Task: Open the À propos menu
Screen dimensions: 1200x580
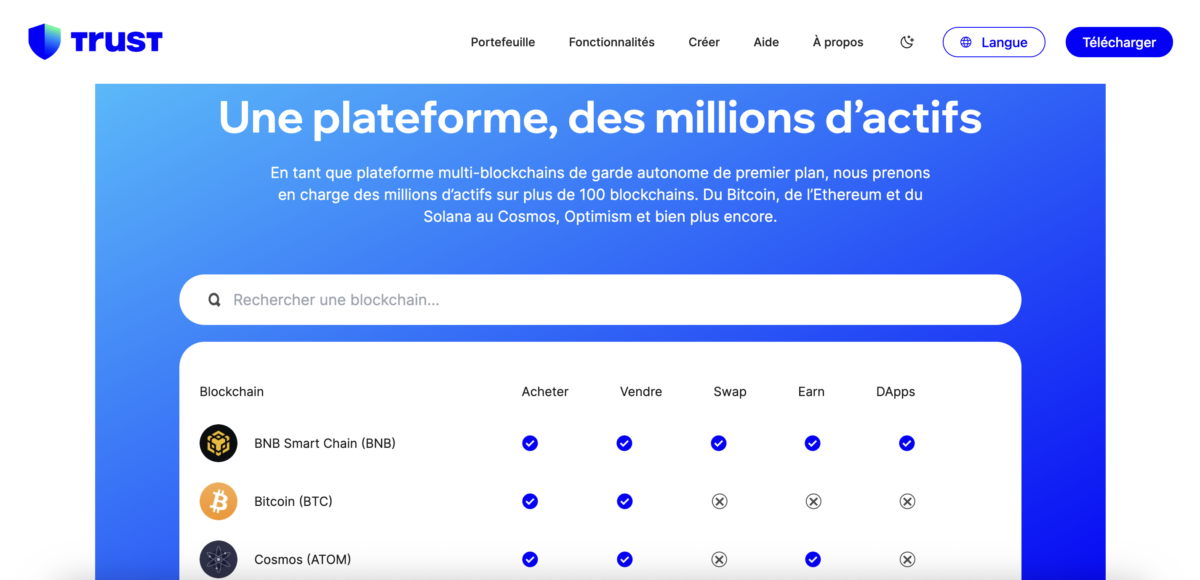Action: [x=838, y=42]
